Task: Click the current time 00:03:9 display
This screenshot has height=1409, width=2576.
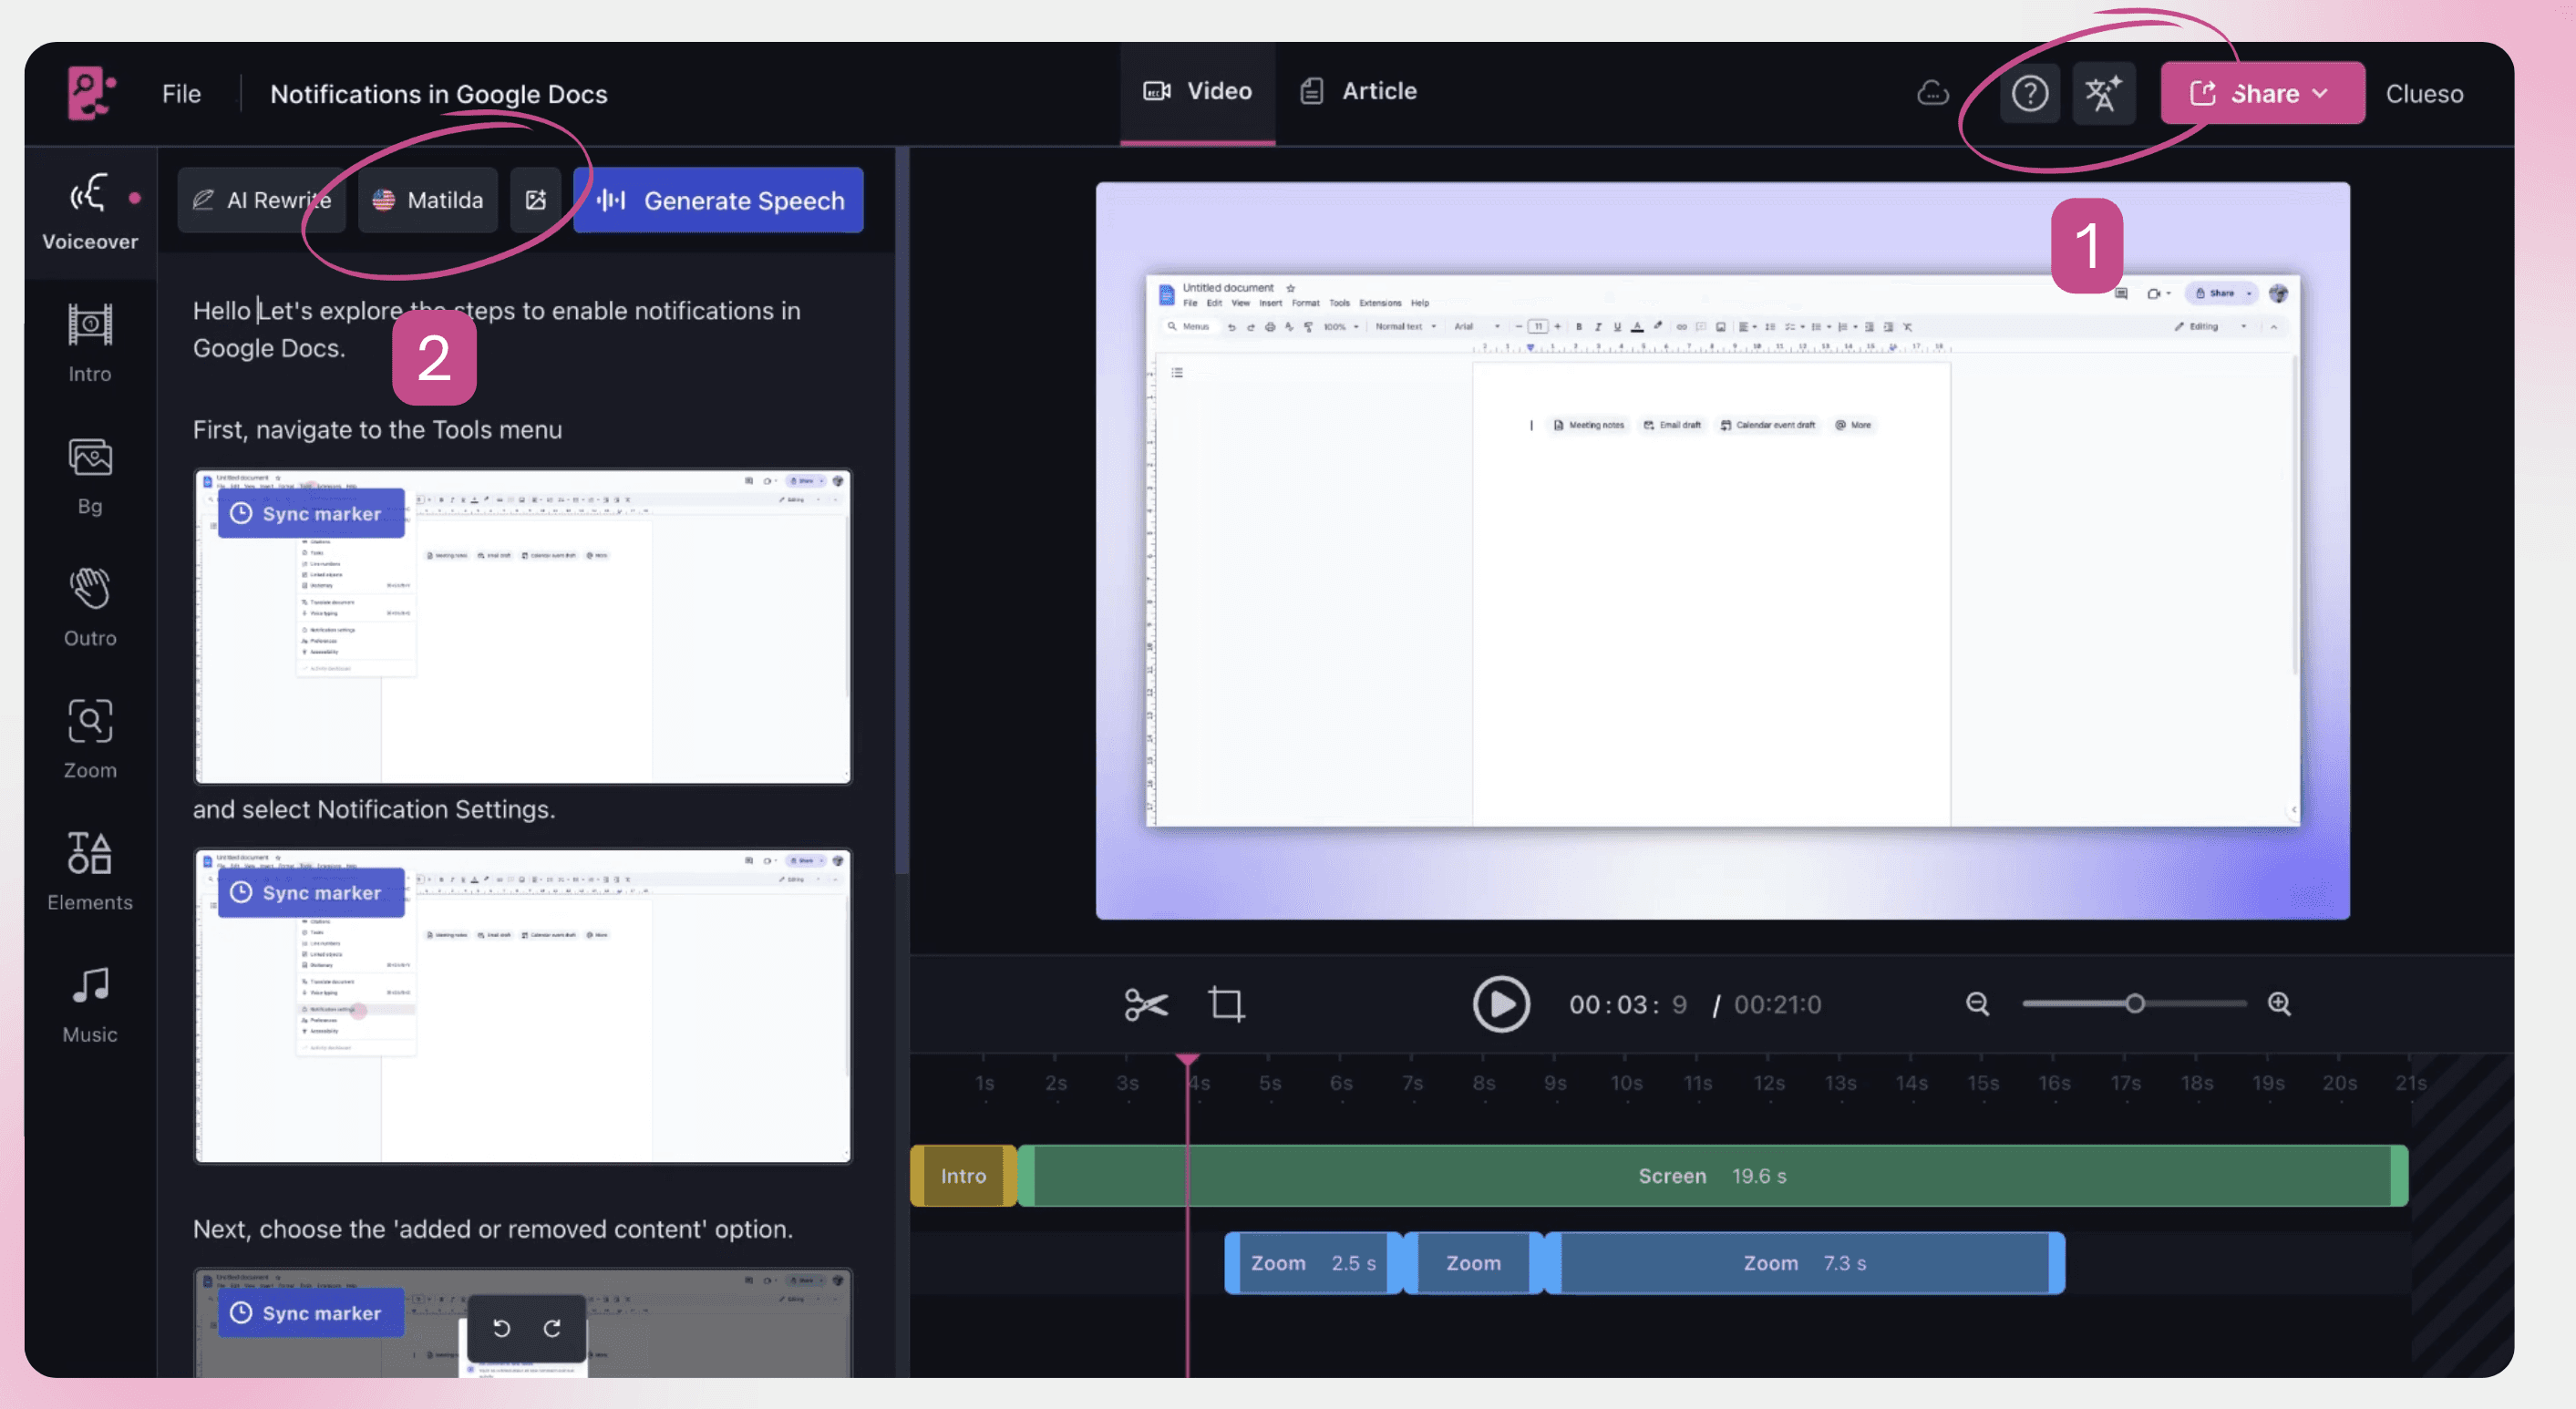Action: 1628,1004
